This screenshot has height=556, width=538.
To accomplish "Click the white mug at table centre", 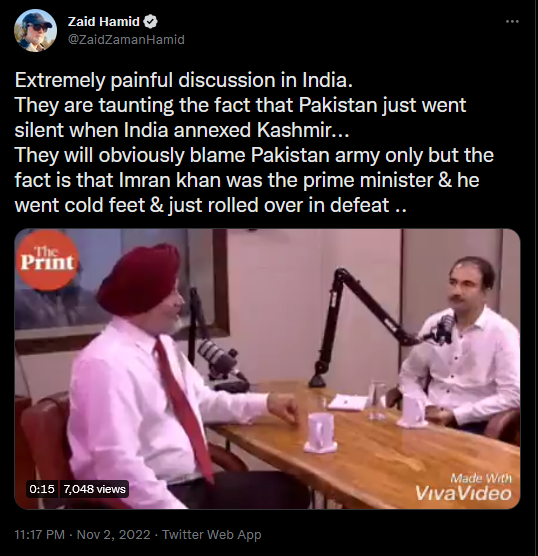I will [320, 433].
